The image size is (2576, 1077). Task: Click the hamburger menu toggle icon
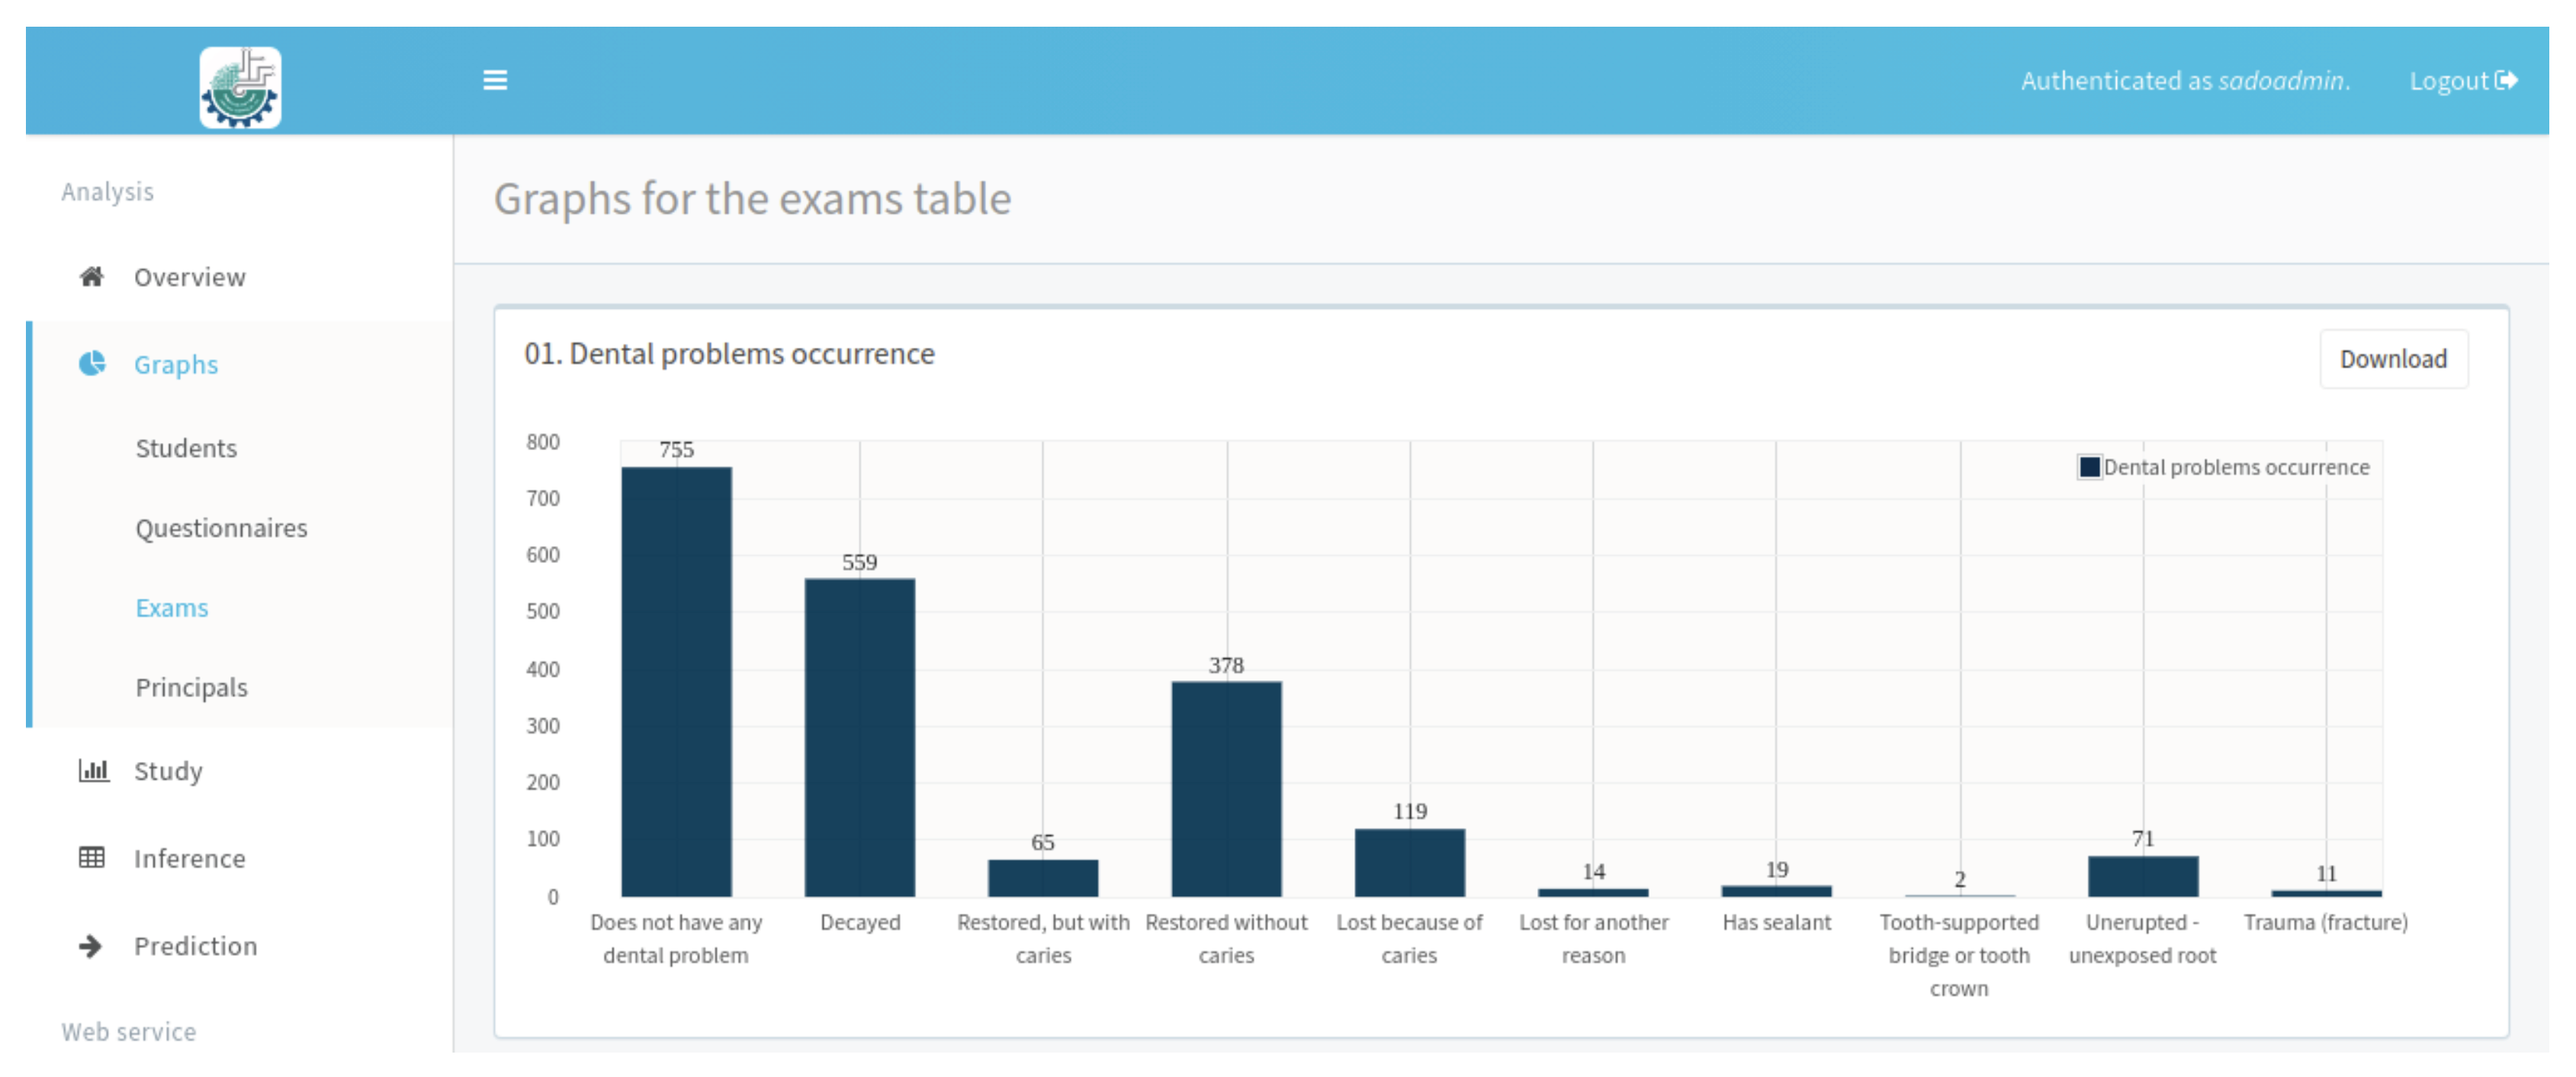click(495, 80)
